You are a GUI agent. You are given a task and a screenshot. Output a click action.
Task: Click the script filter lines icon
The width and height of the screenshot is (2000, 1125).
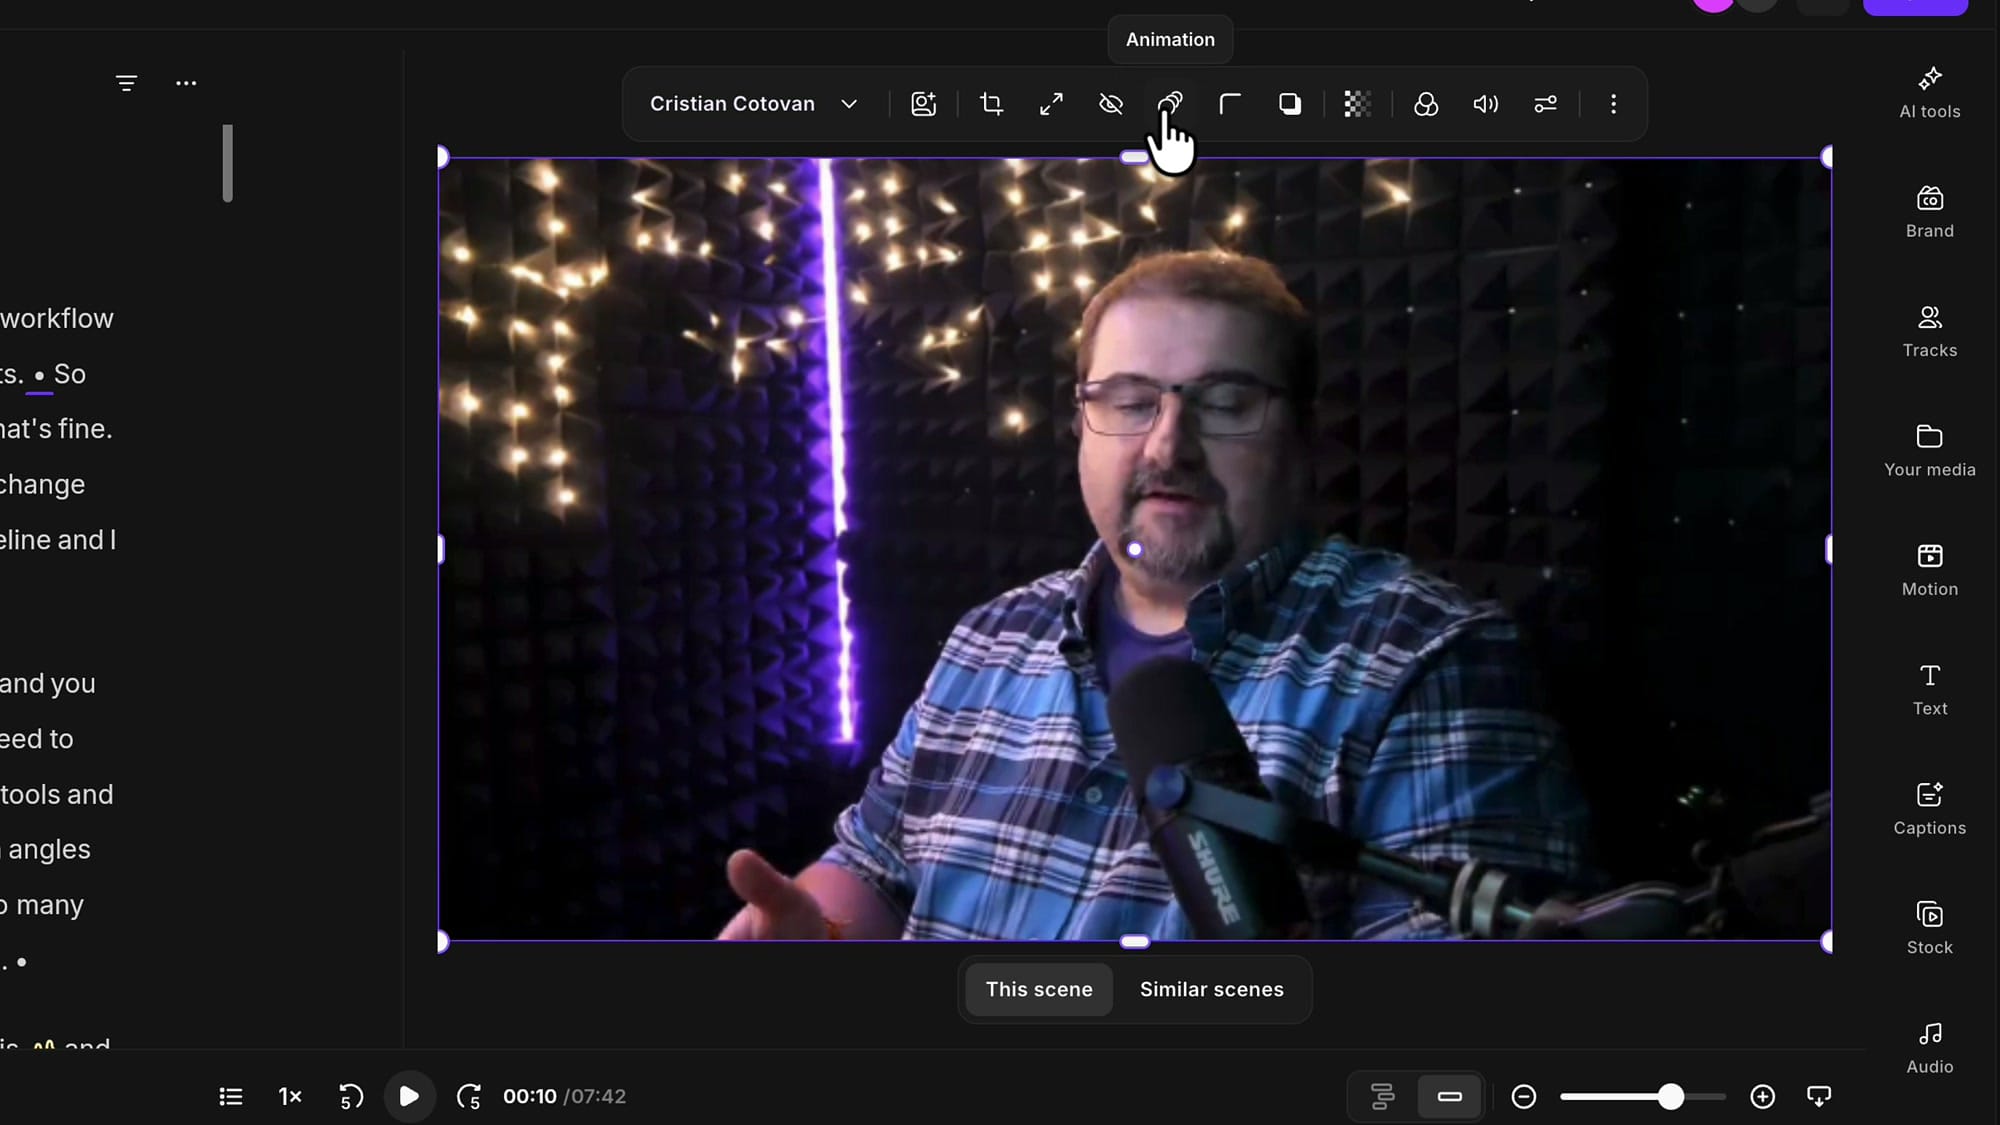pyautogui.click(x=126, y=83)
